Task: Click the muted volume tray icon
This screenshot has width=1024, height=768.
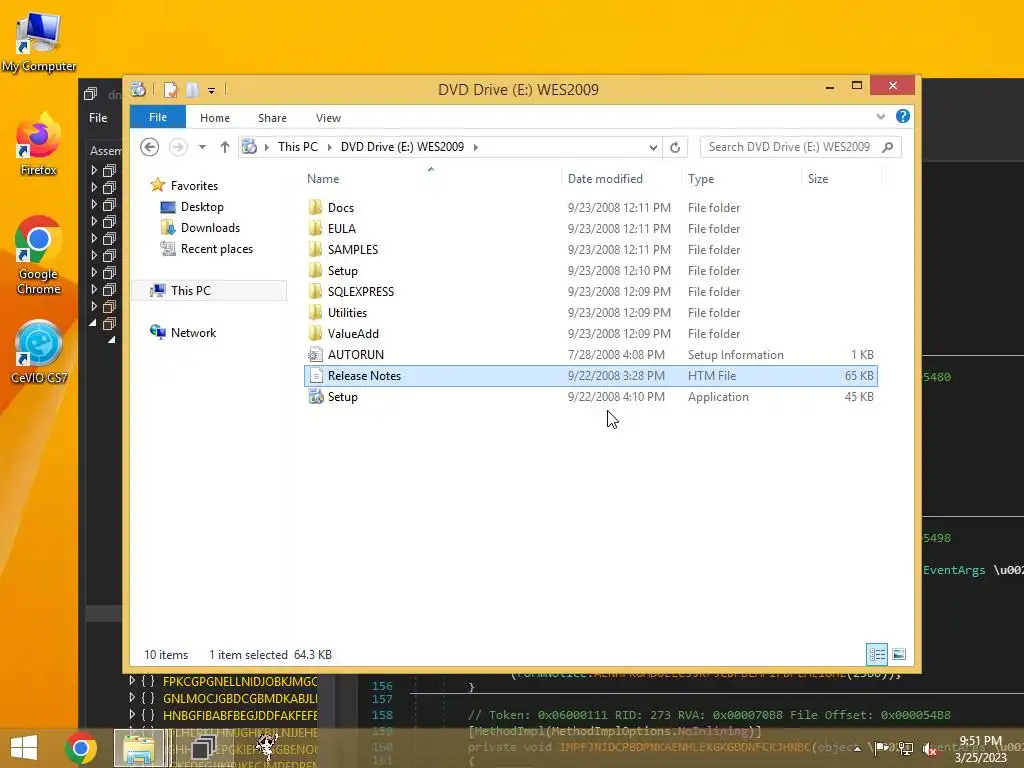Action: point(929,748)
